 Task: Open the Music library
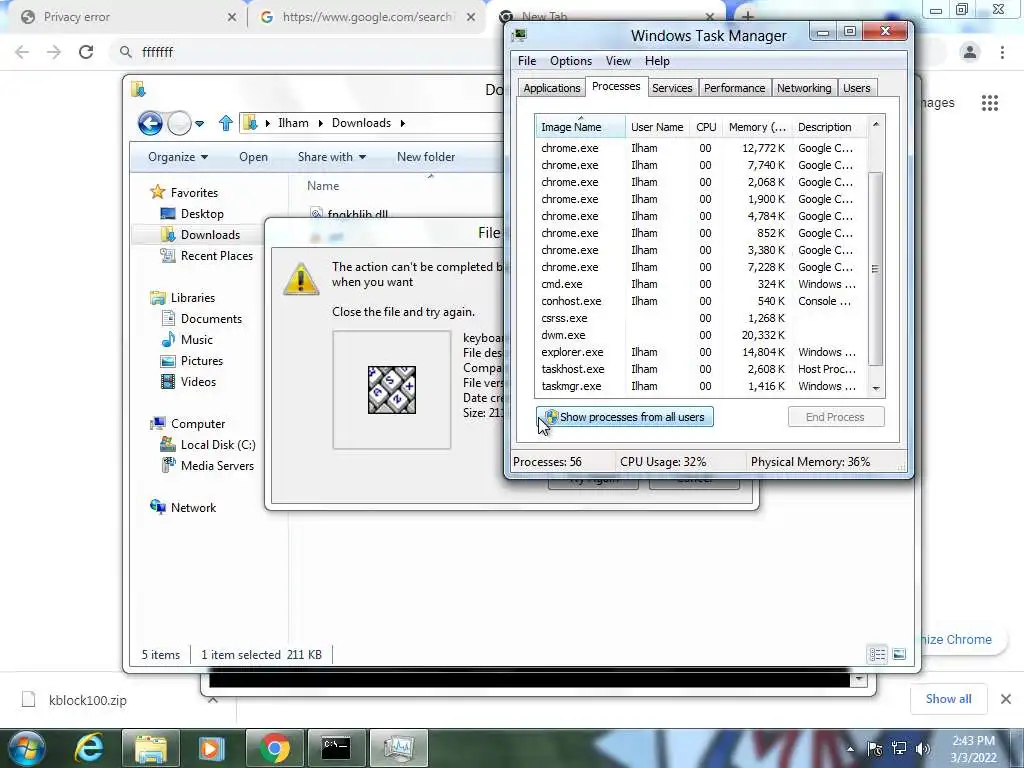click(x=196, y=340)
